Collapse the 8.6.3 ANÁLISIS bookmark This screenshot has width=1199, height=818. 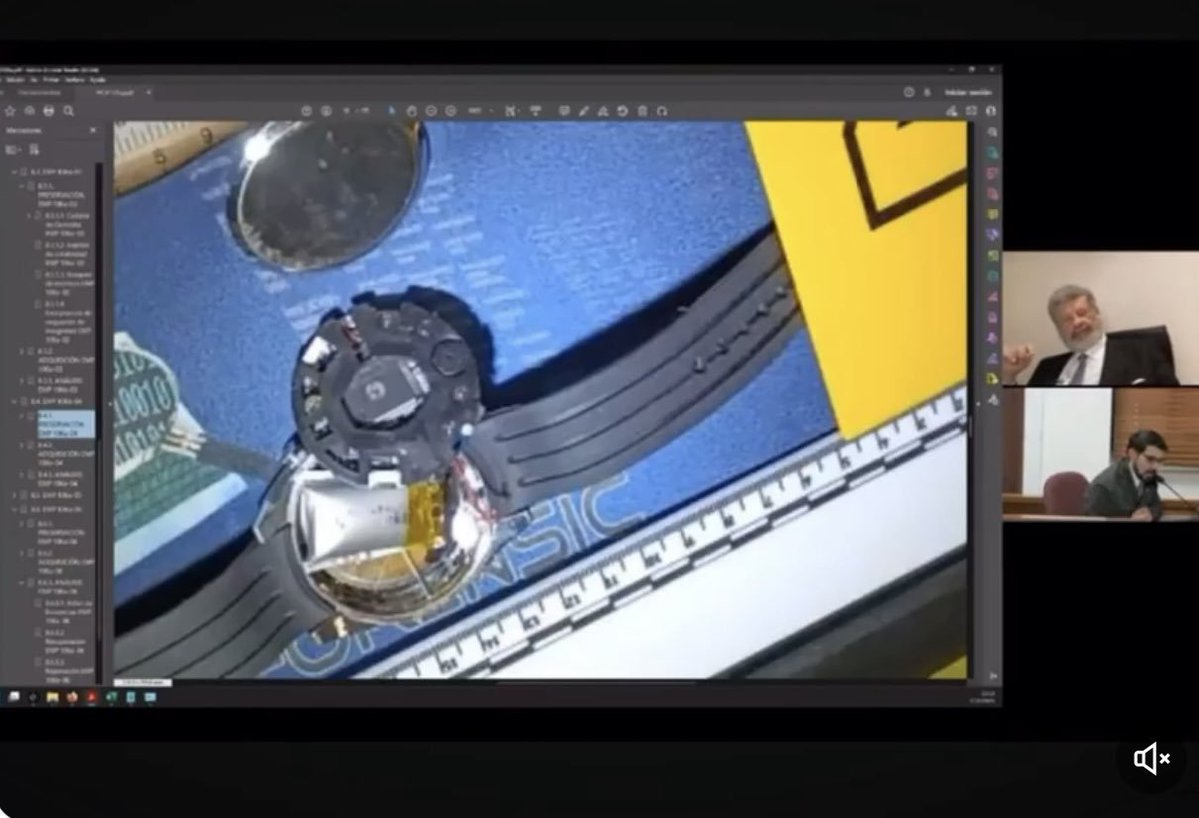[22, 583]
